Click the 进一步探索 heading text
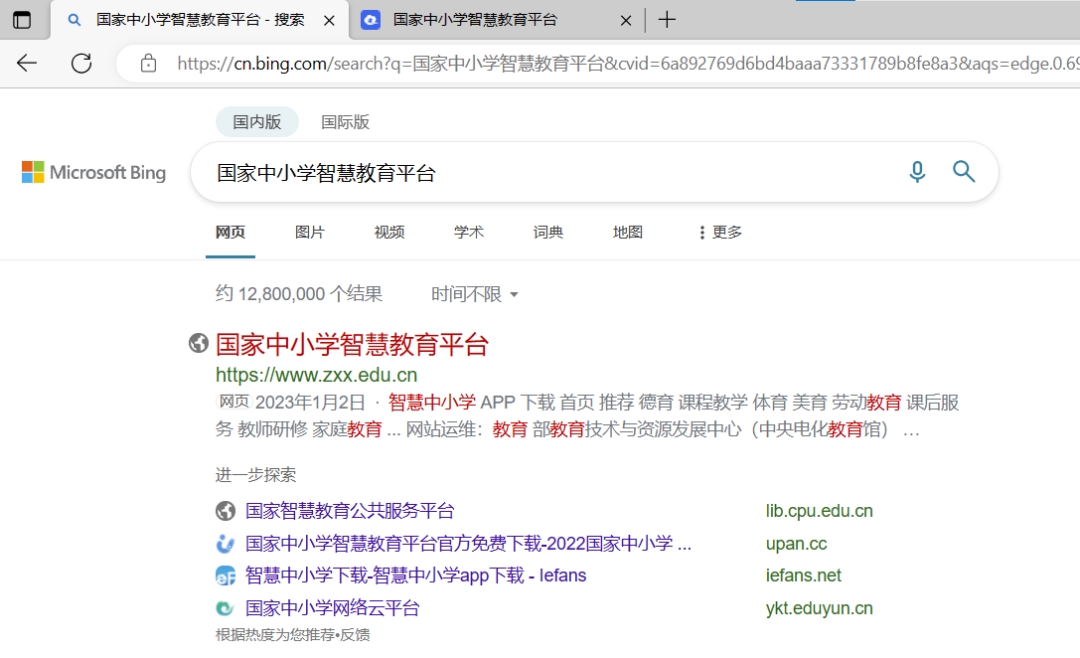Image resolution: width=1080 pixels, height=658 pixels. (256, 475)
